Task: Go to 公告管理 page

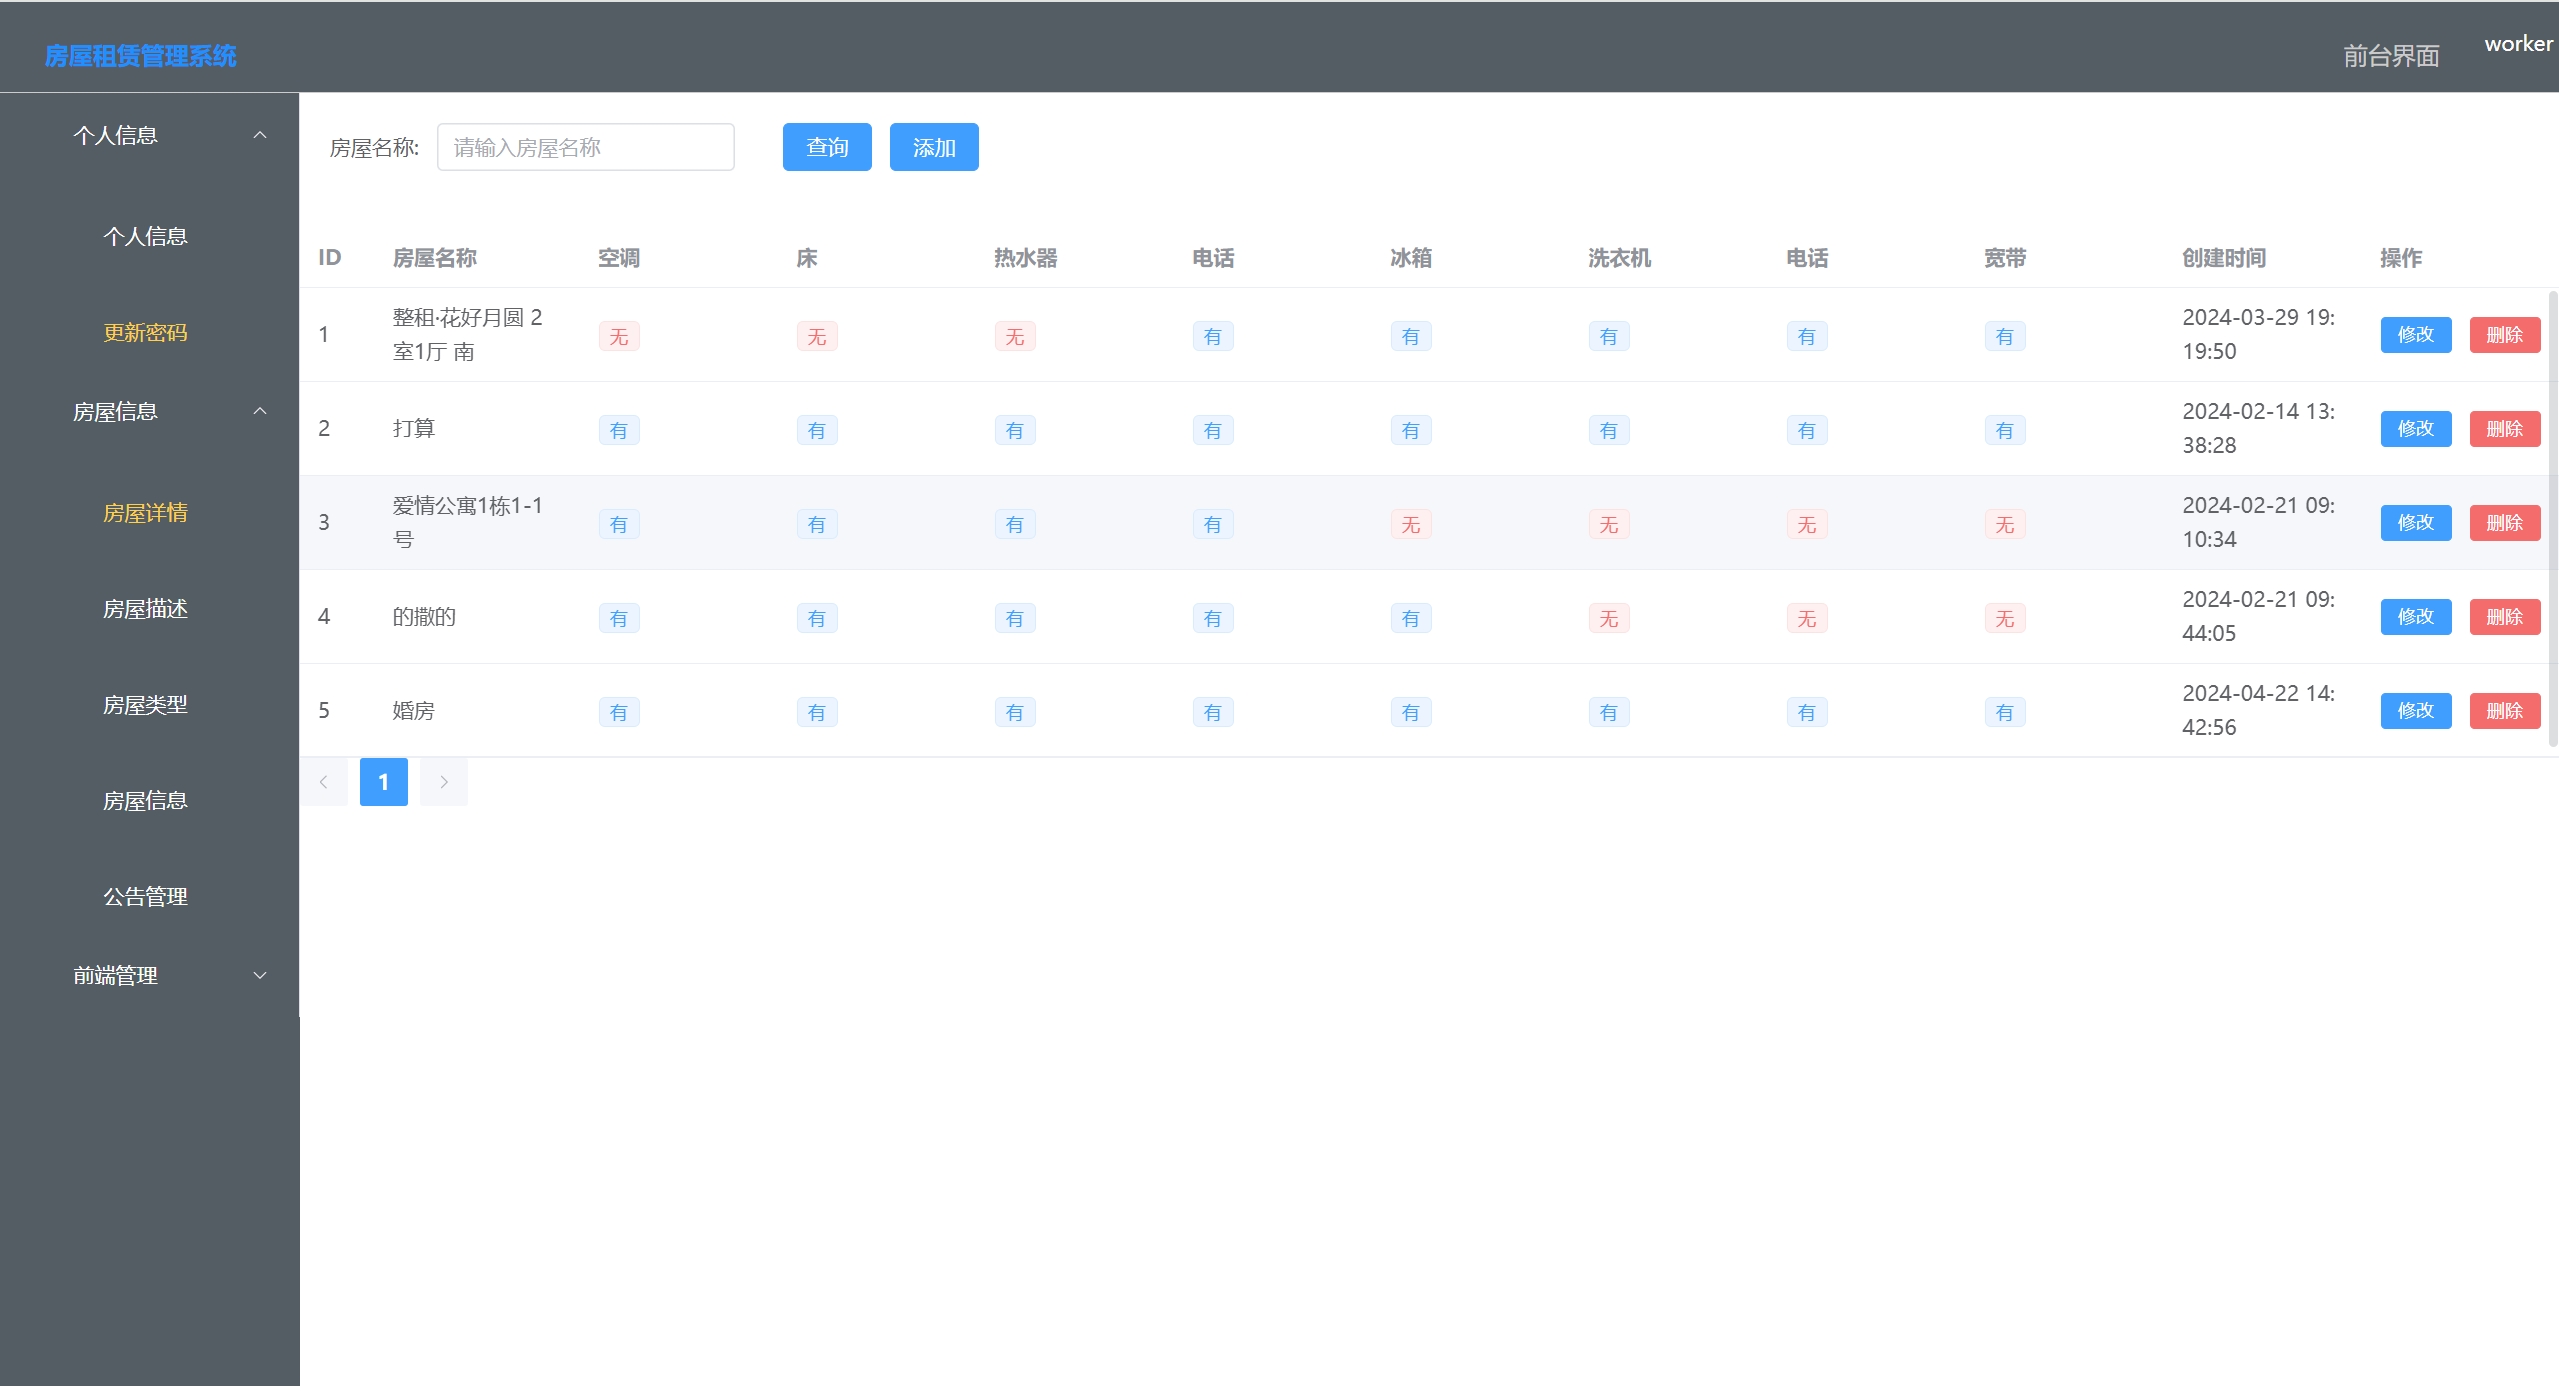Action: click(x=146, y=897)
